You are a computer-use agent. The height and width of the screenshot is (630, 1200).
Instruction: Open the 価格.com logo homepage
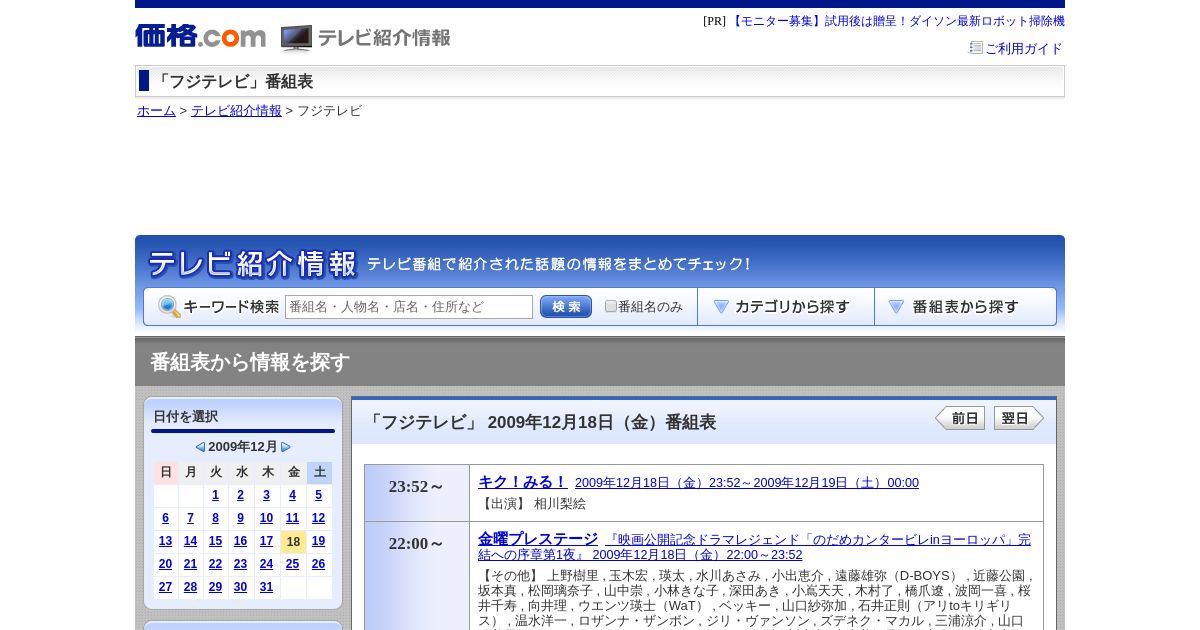[200, 36]
